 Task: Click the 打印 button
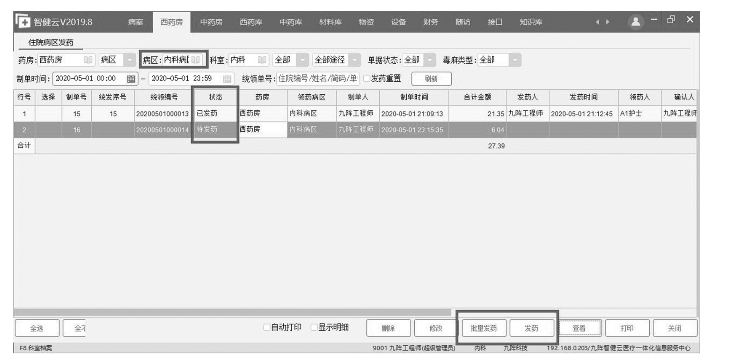coord(627,328)
